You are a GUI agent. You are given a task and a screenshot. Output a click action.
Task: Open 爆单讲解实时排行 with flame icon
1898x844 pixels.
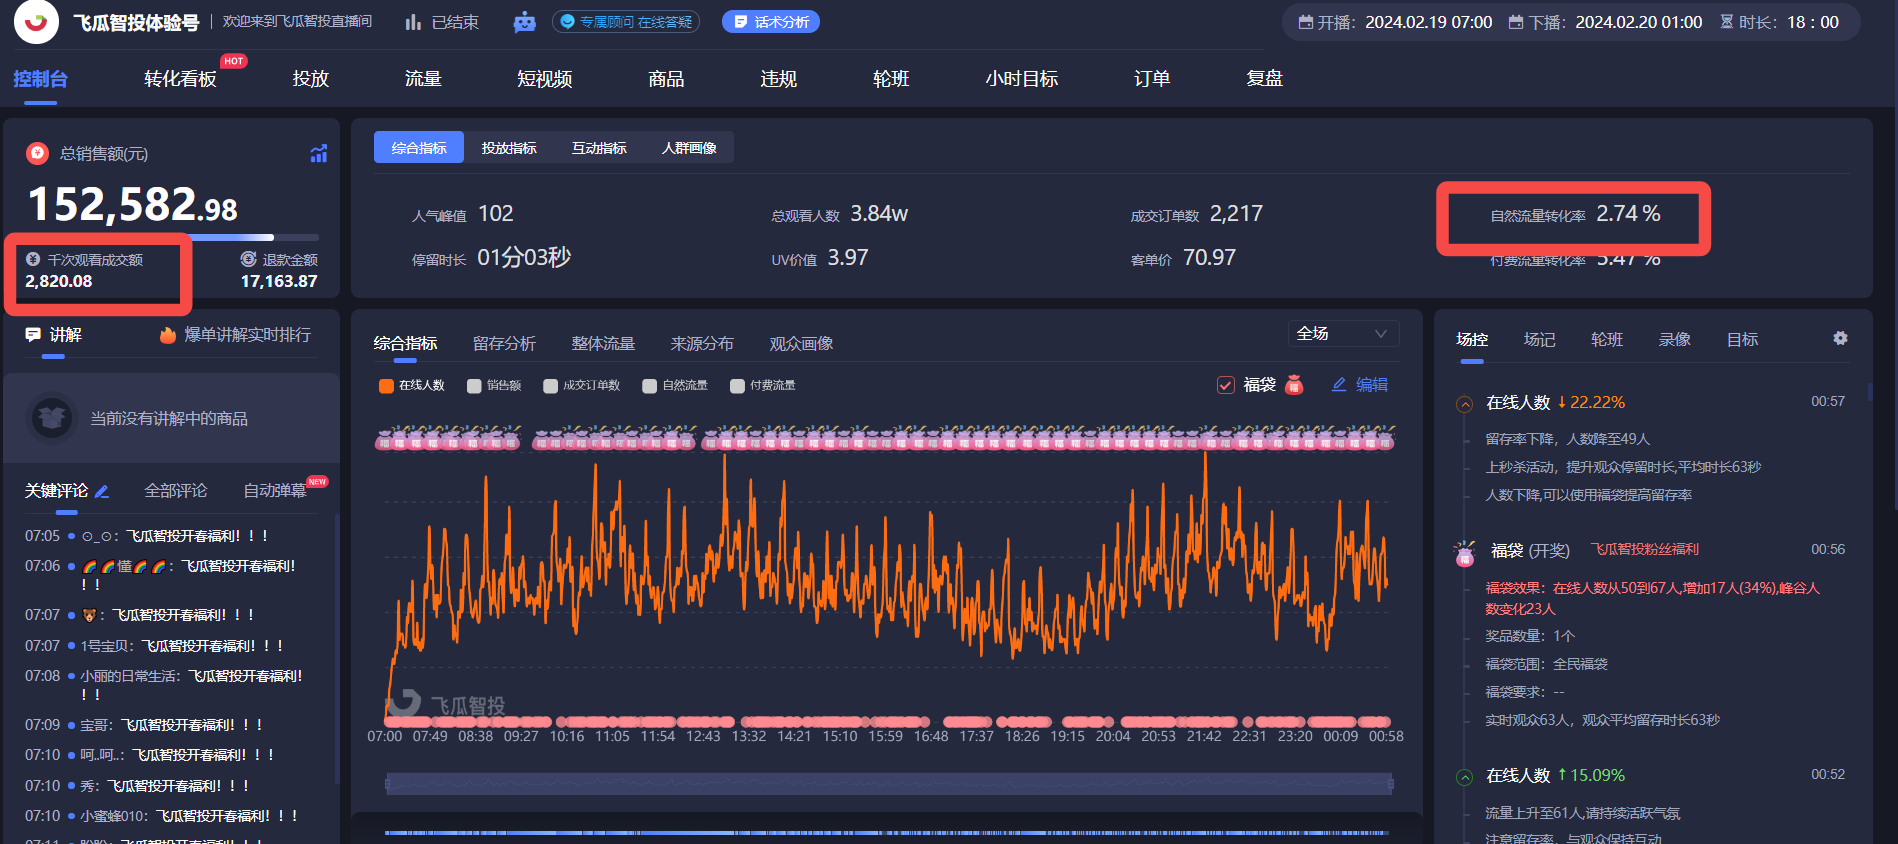236,335
